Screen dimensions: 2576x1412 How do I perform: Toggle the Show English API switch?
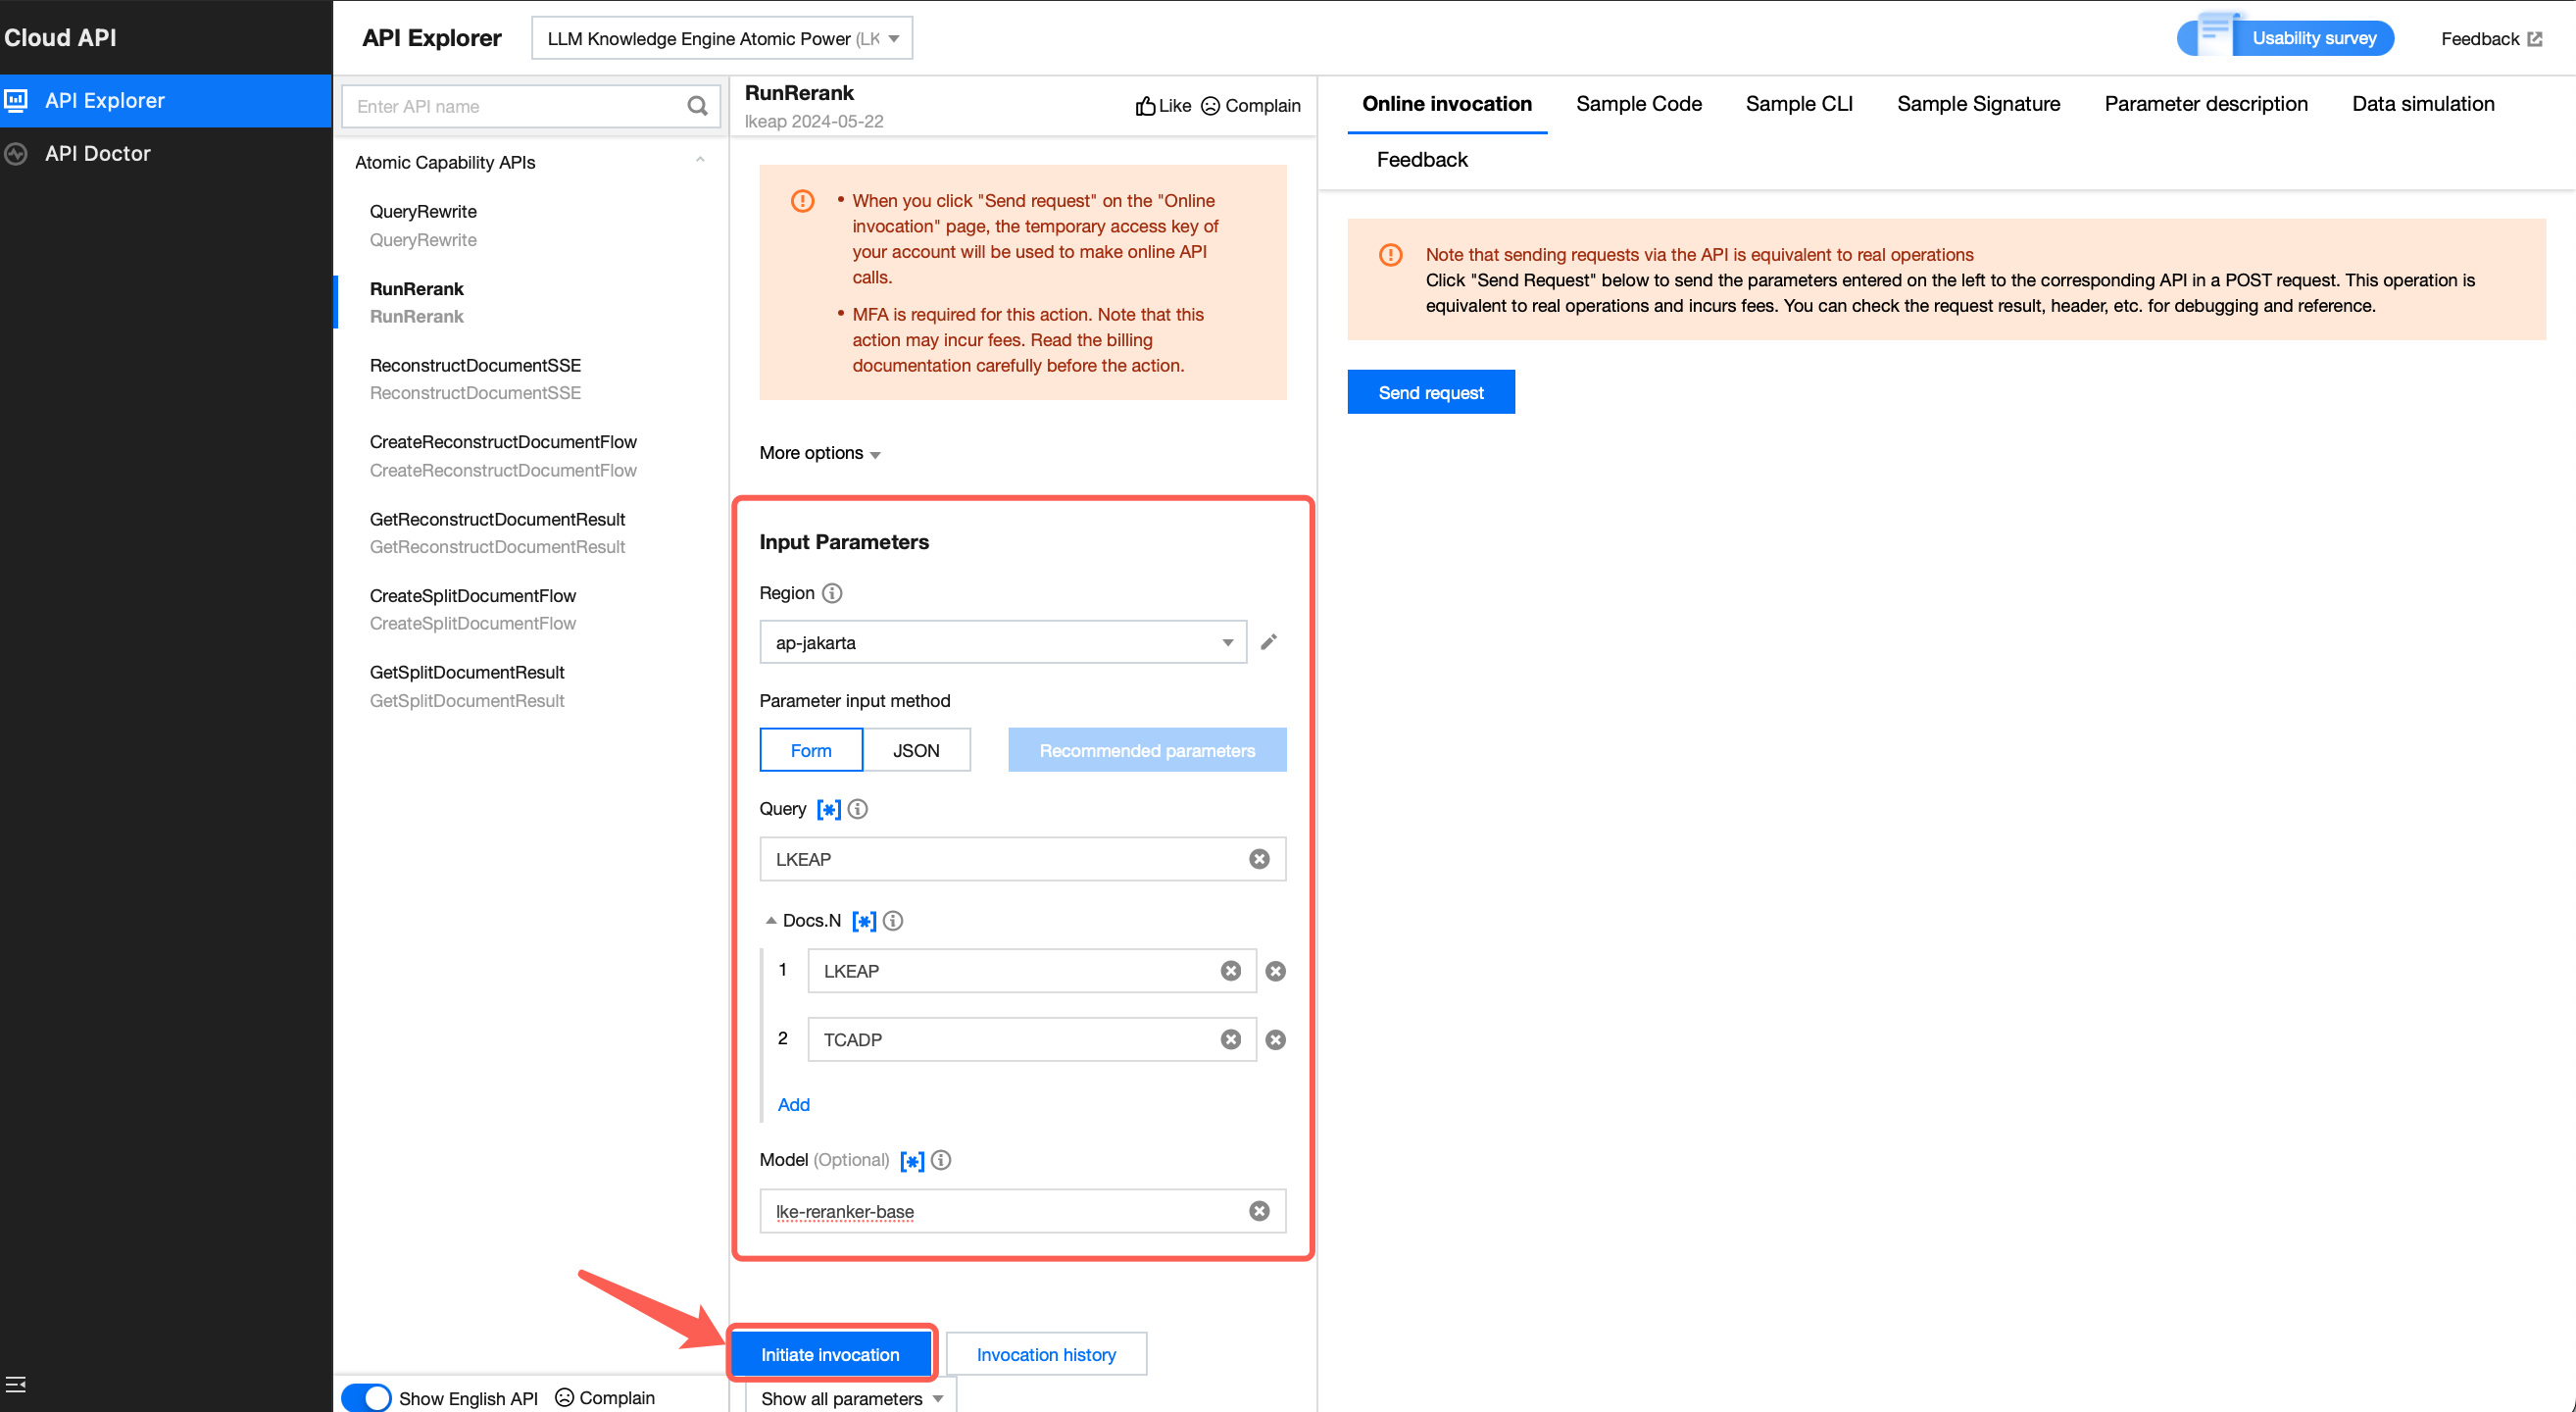point(366,1397)
